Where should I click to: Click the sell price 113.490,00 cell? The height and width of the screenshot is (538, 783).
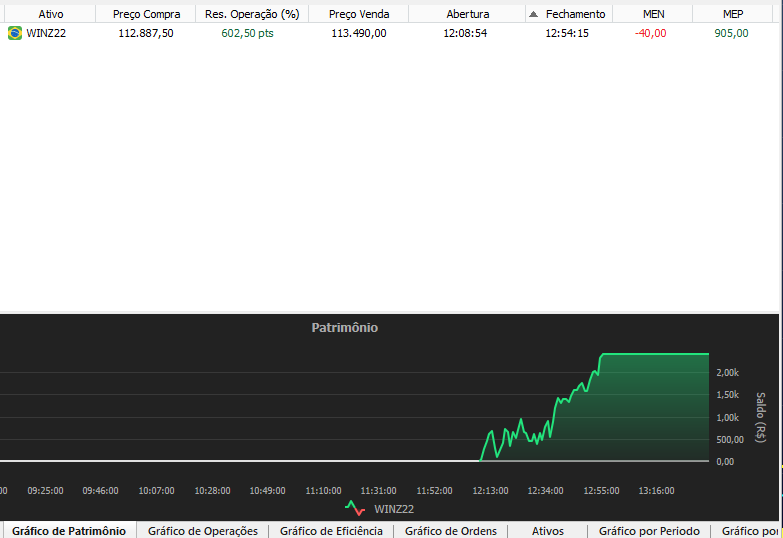click(359, 33)
